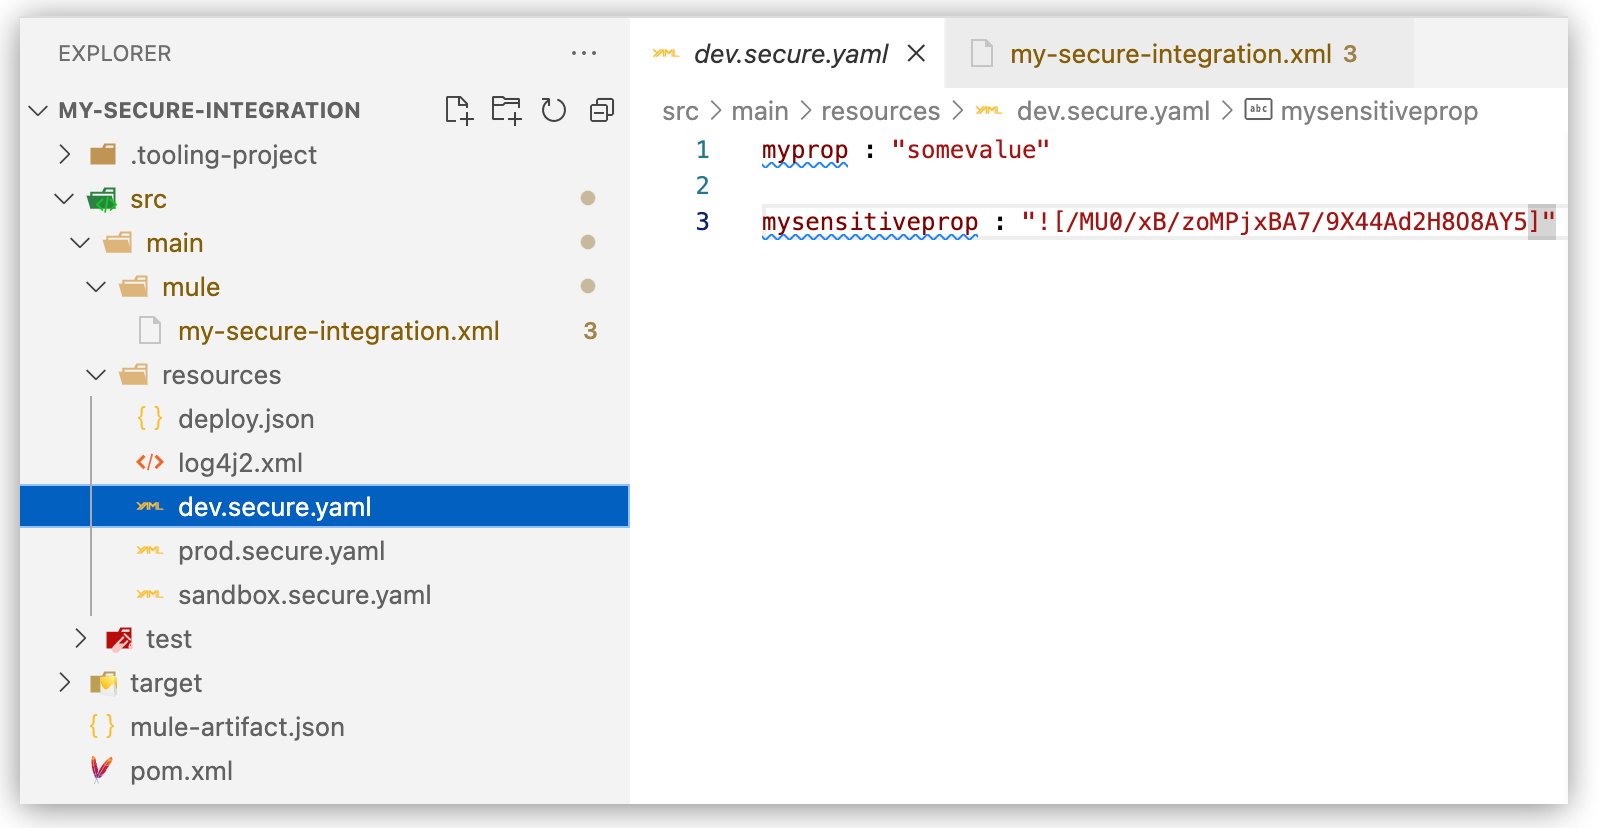Expand the test folder chevron
The width and height of the screenshot is (1622, 828).
81,638
